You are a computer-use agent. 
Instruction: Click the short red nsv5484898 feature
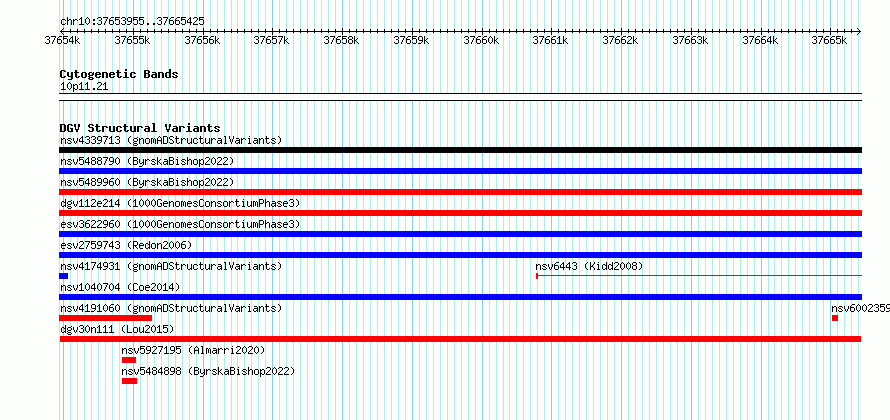pyautogui.click(x=129, y=381)
